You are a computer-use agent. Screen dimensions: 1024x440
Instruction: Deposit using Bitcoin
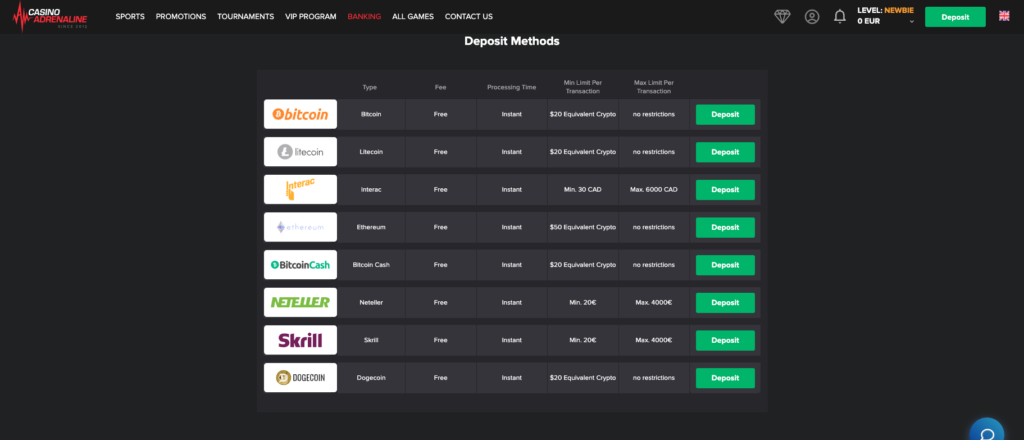(x=725, y=114)
